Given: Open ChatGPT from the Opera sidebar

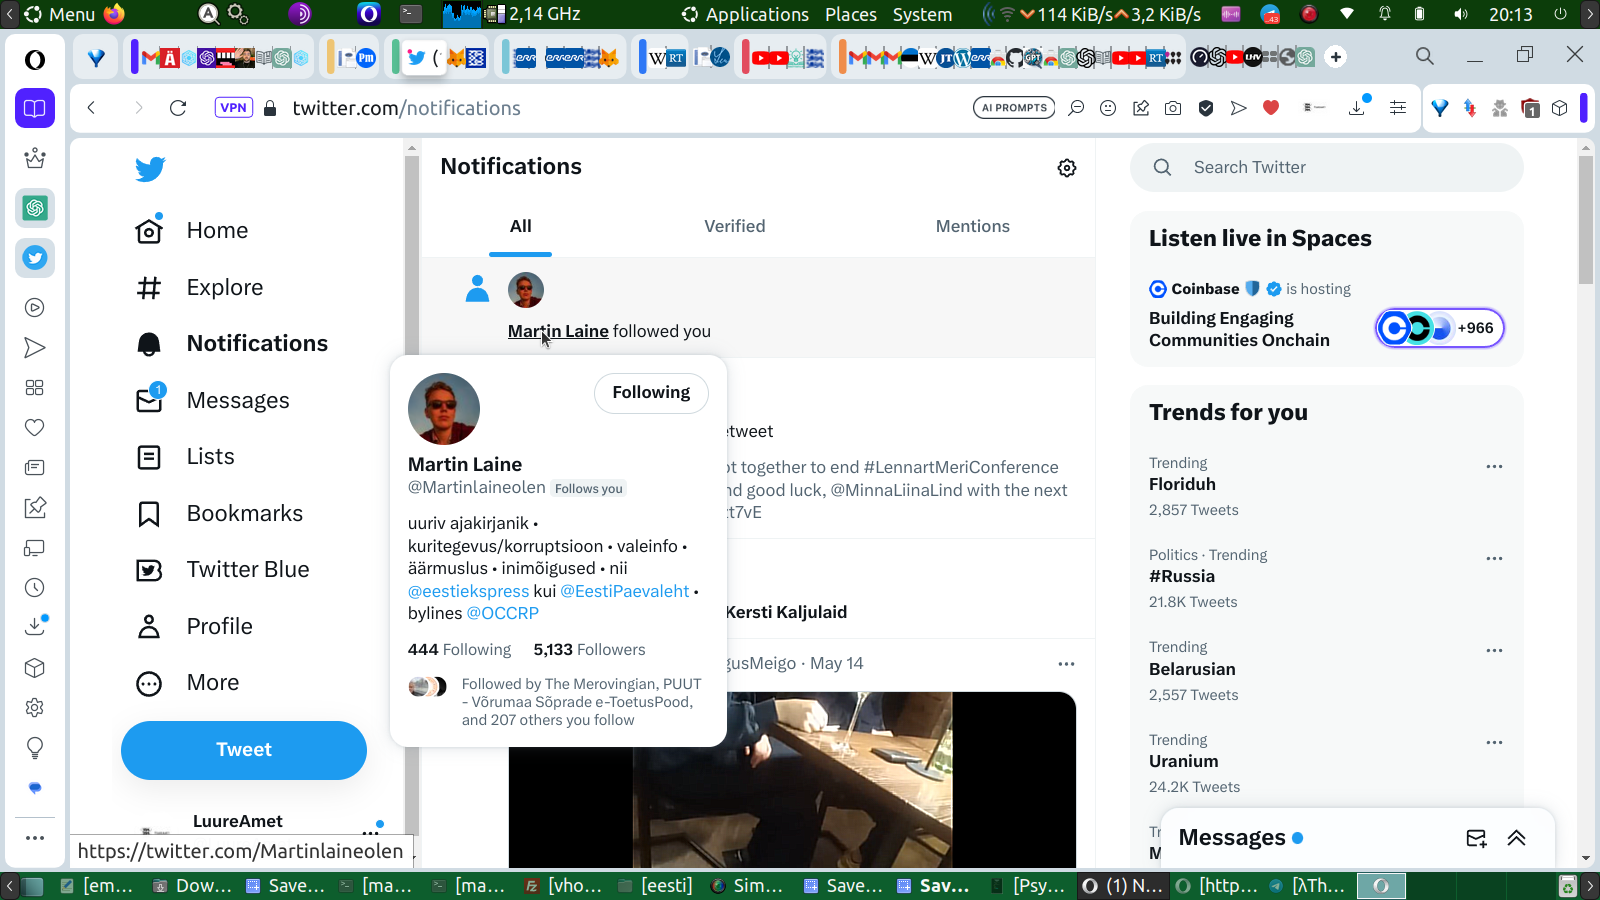Looking at the screenshot, I should [x=35, y=208].
